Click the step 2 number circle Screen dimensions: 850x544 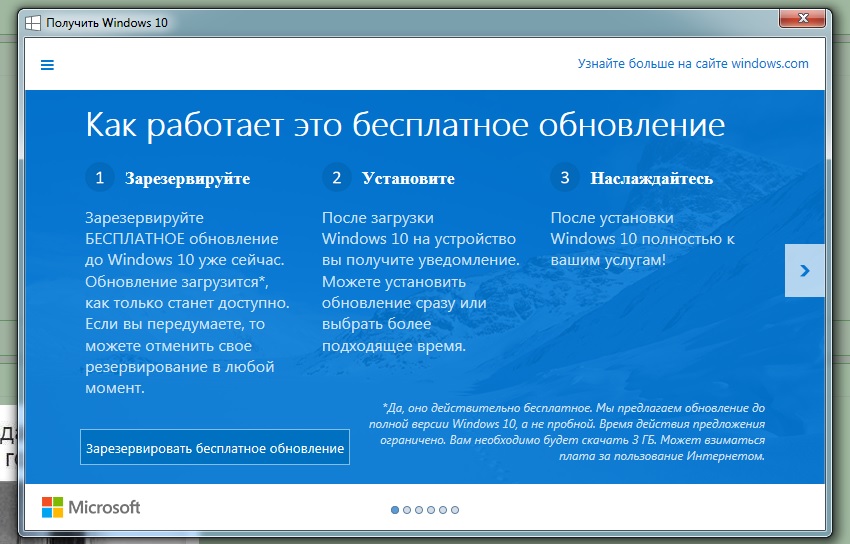[337, 178]
